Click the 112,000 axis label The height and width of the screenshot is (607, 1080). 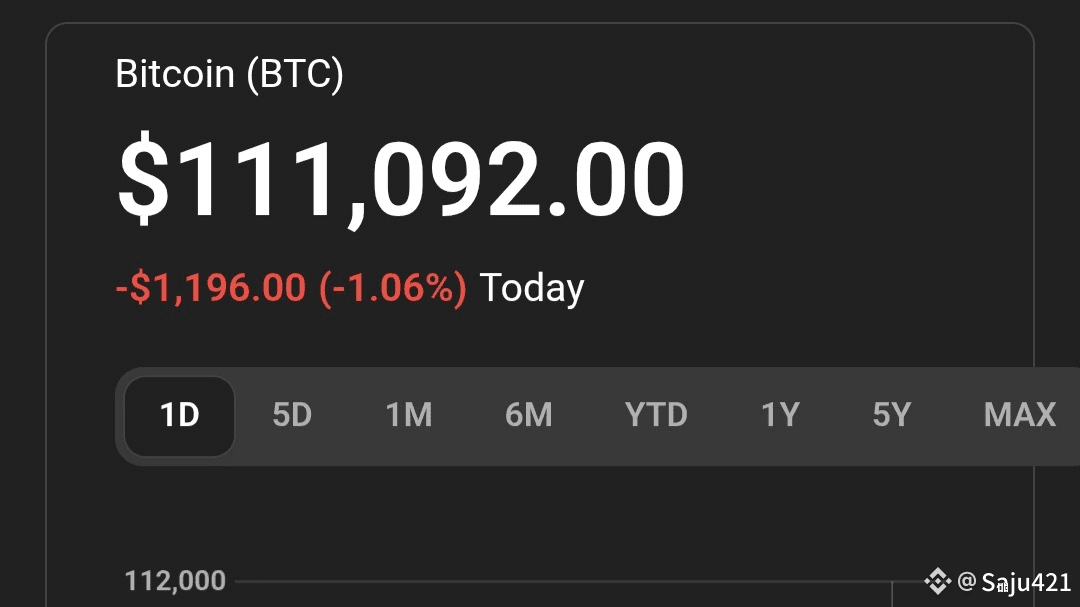click(x=175, y=582)
